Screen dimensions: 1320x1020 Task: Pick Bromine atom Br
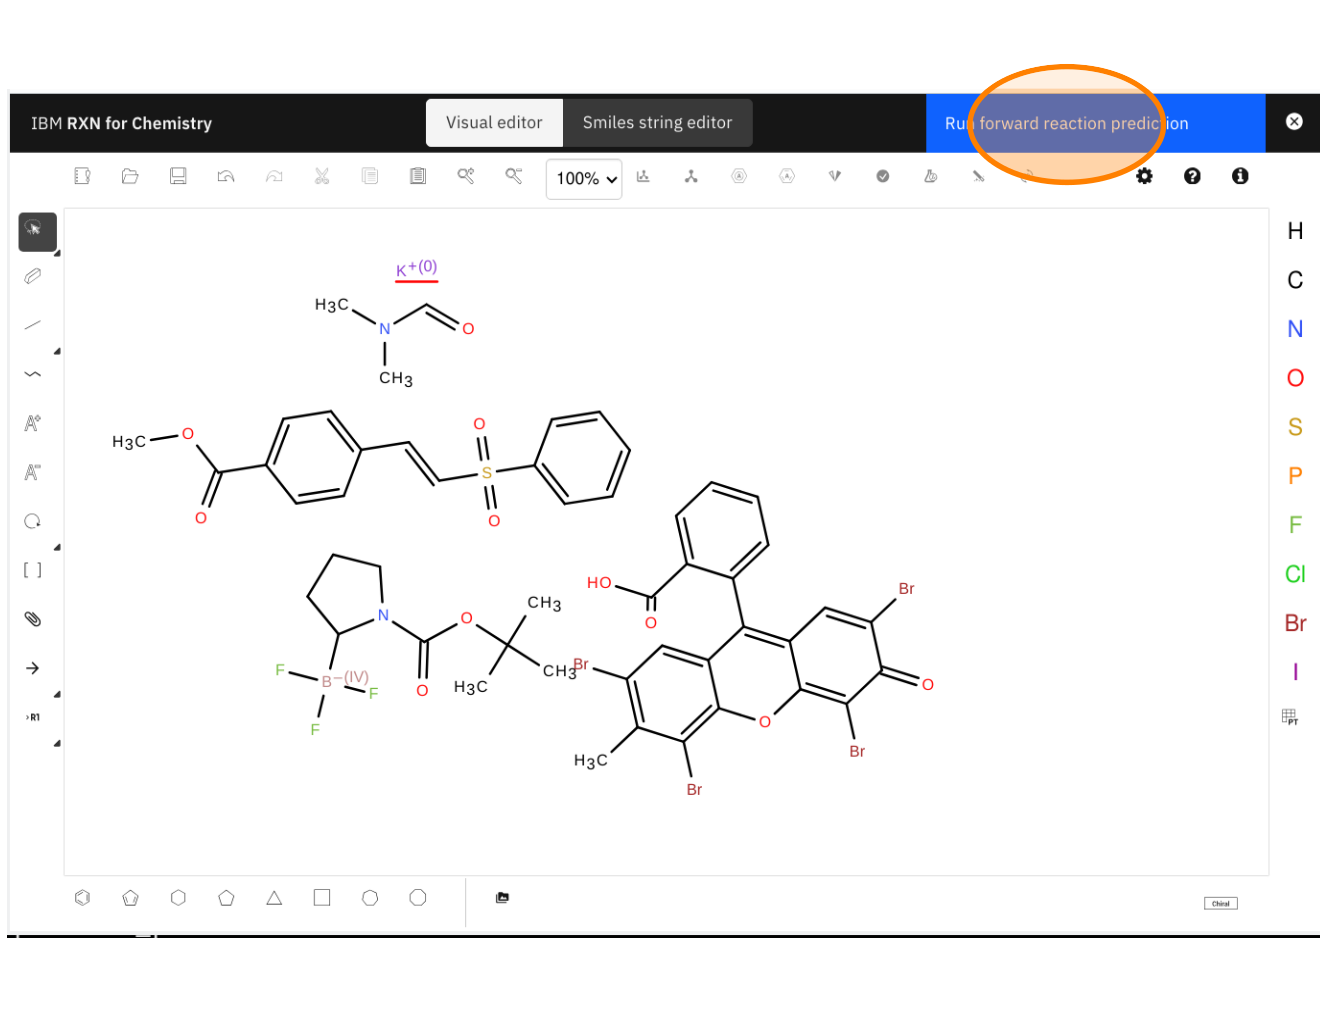(1295, 623)
